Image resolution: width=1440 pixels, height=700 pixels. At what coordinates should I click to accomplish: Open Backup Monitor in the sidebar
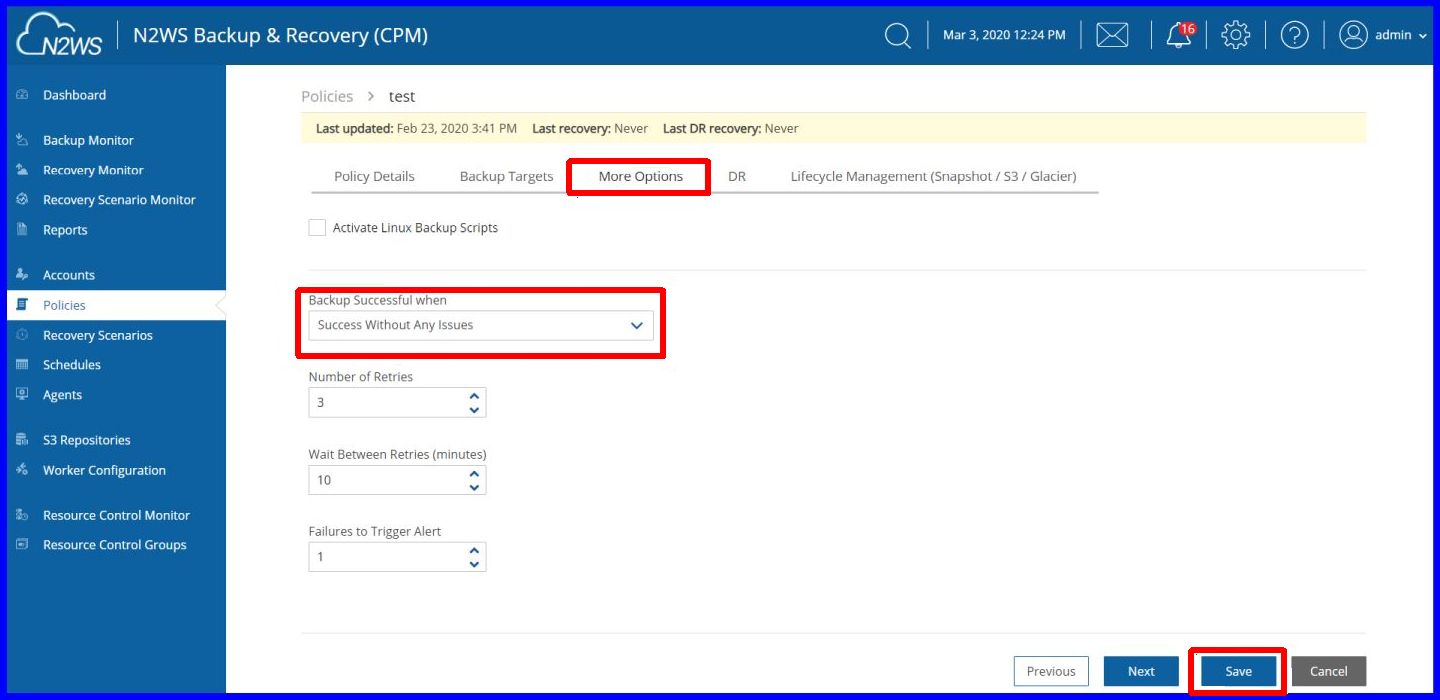(88, 140)
